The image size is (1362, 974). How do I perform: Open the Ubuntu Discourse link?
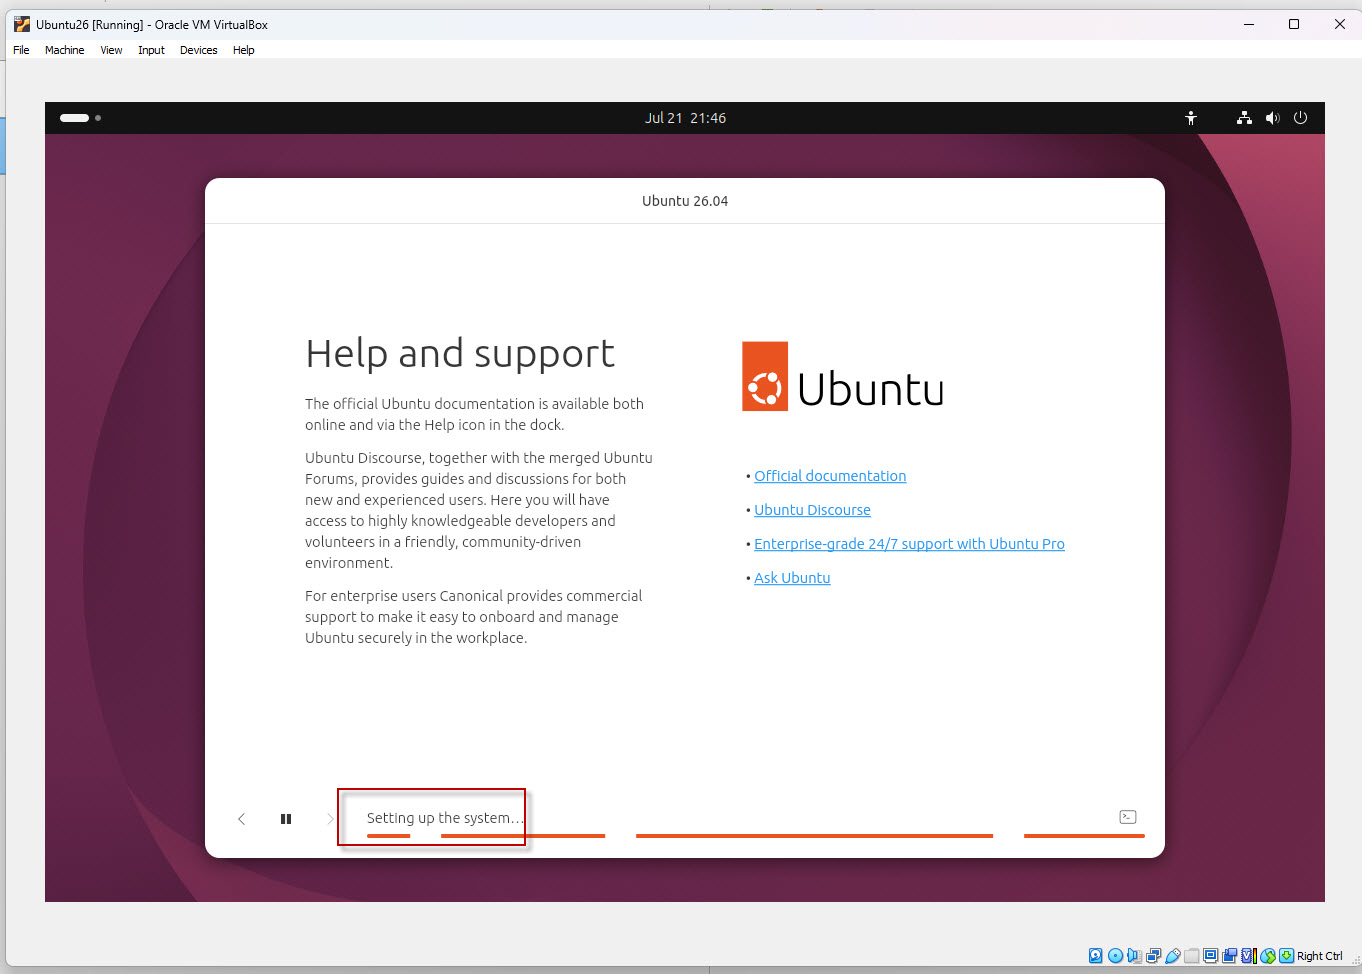pos(812,510)
